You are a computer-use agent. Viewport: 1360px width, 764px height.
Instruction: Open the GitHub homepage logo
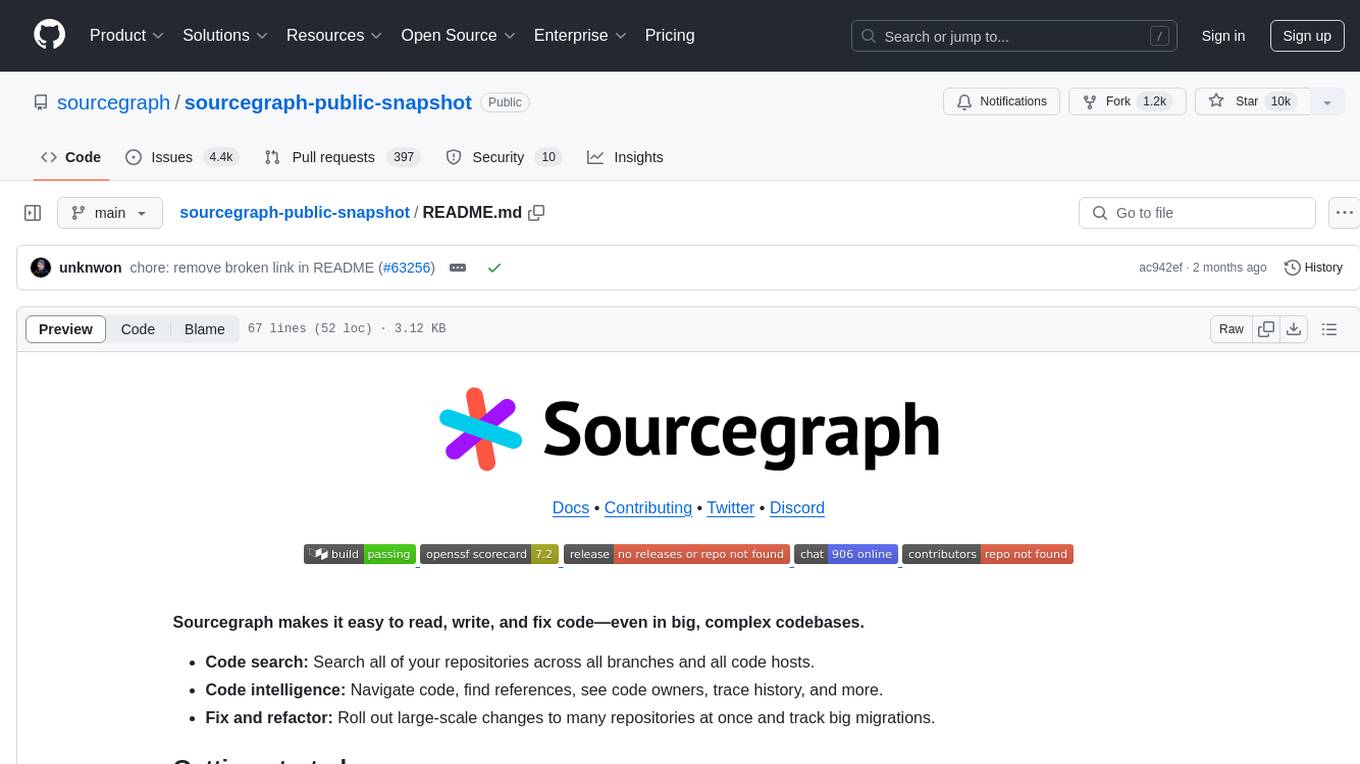[x=50, y=35]
